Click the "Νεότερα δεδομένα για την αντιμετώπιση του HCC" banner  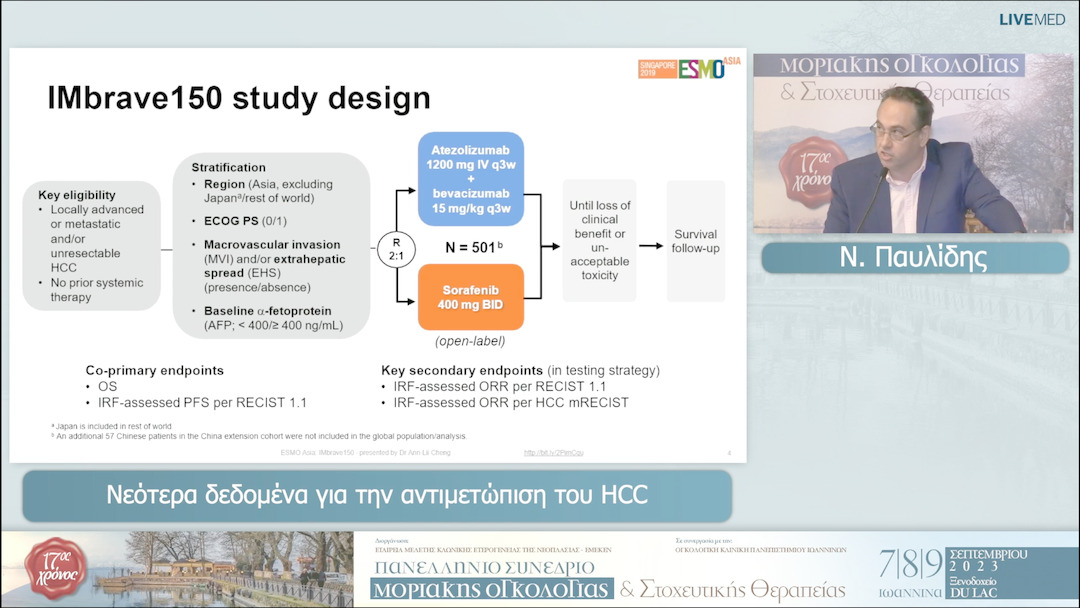pos(377,495)
